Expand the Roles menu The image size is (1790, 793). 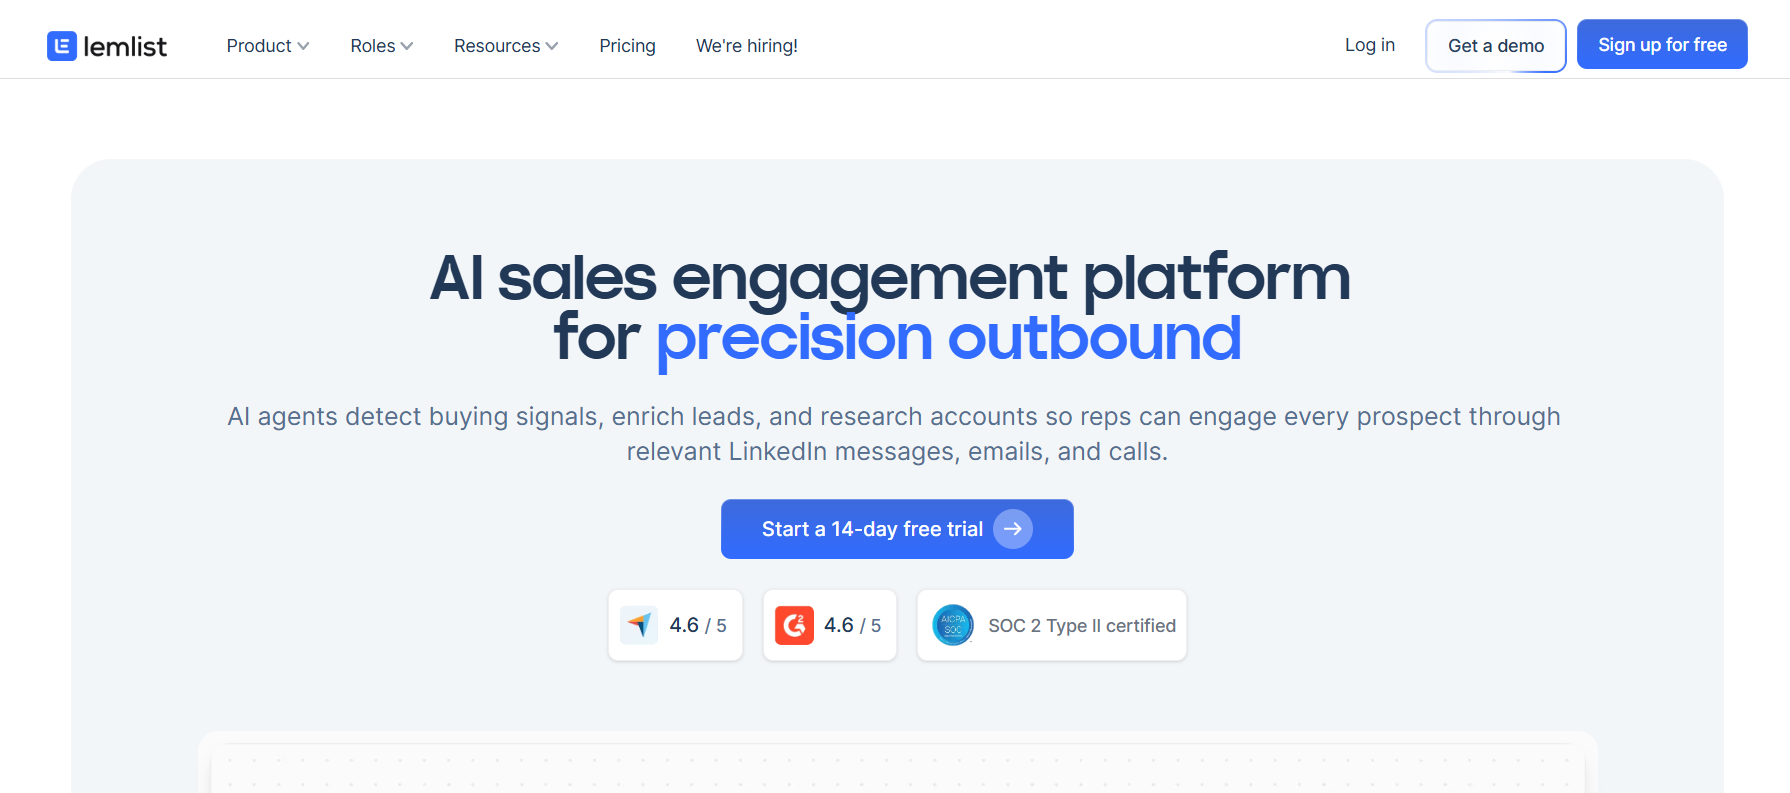click(381, 46)
